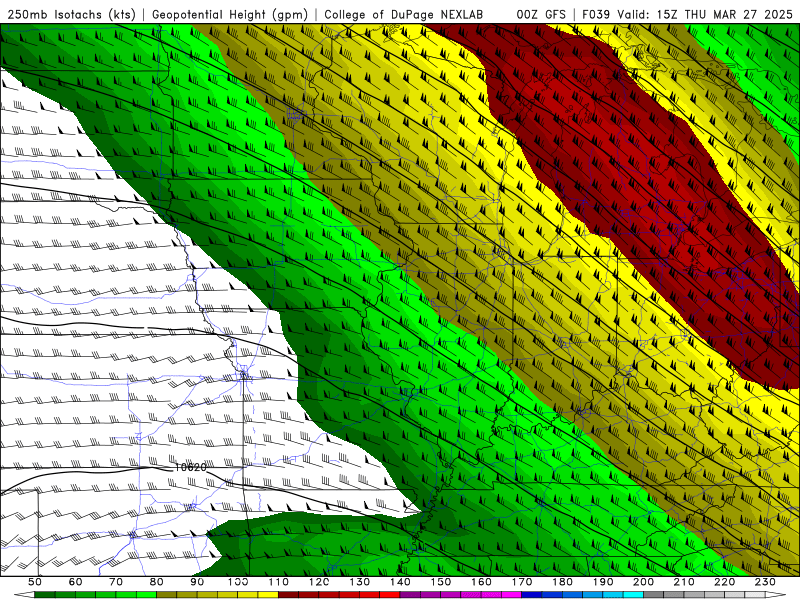Click the '160' color scale label
The height and width of the screenshot is (600, 800).
[x=481, y=582]
